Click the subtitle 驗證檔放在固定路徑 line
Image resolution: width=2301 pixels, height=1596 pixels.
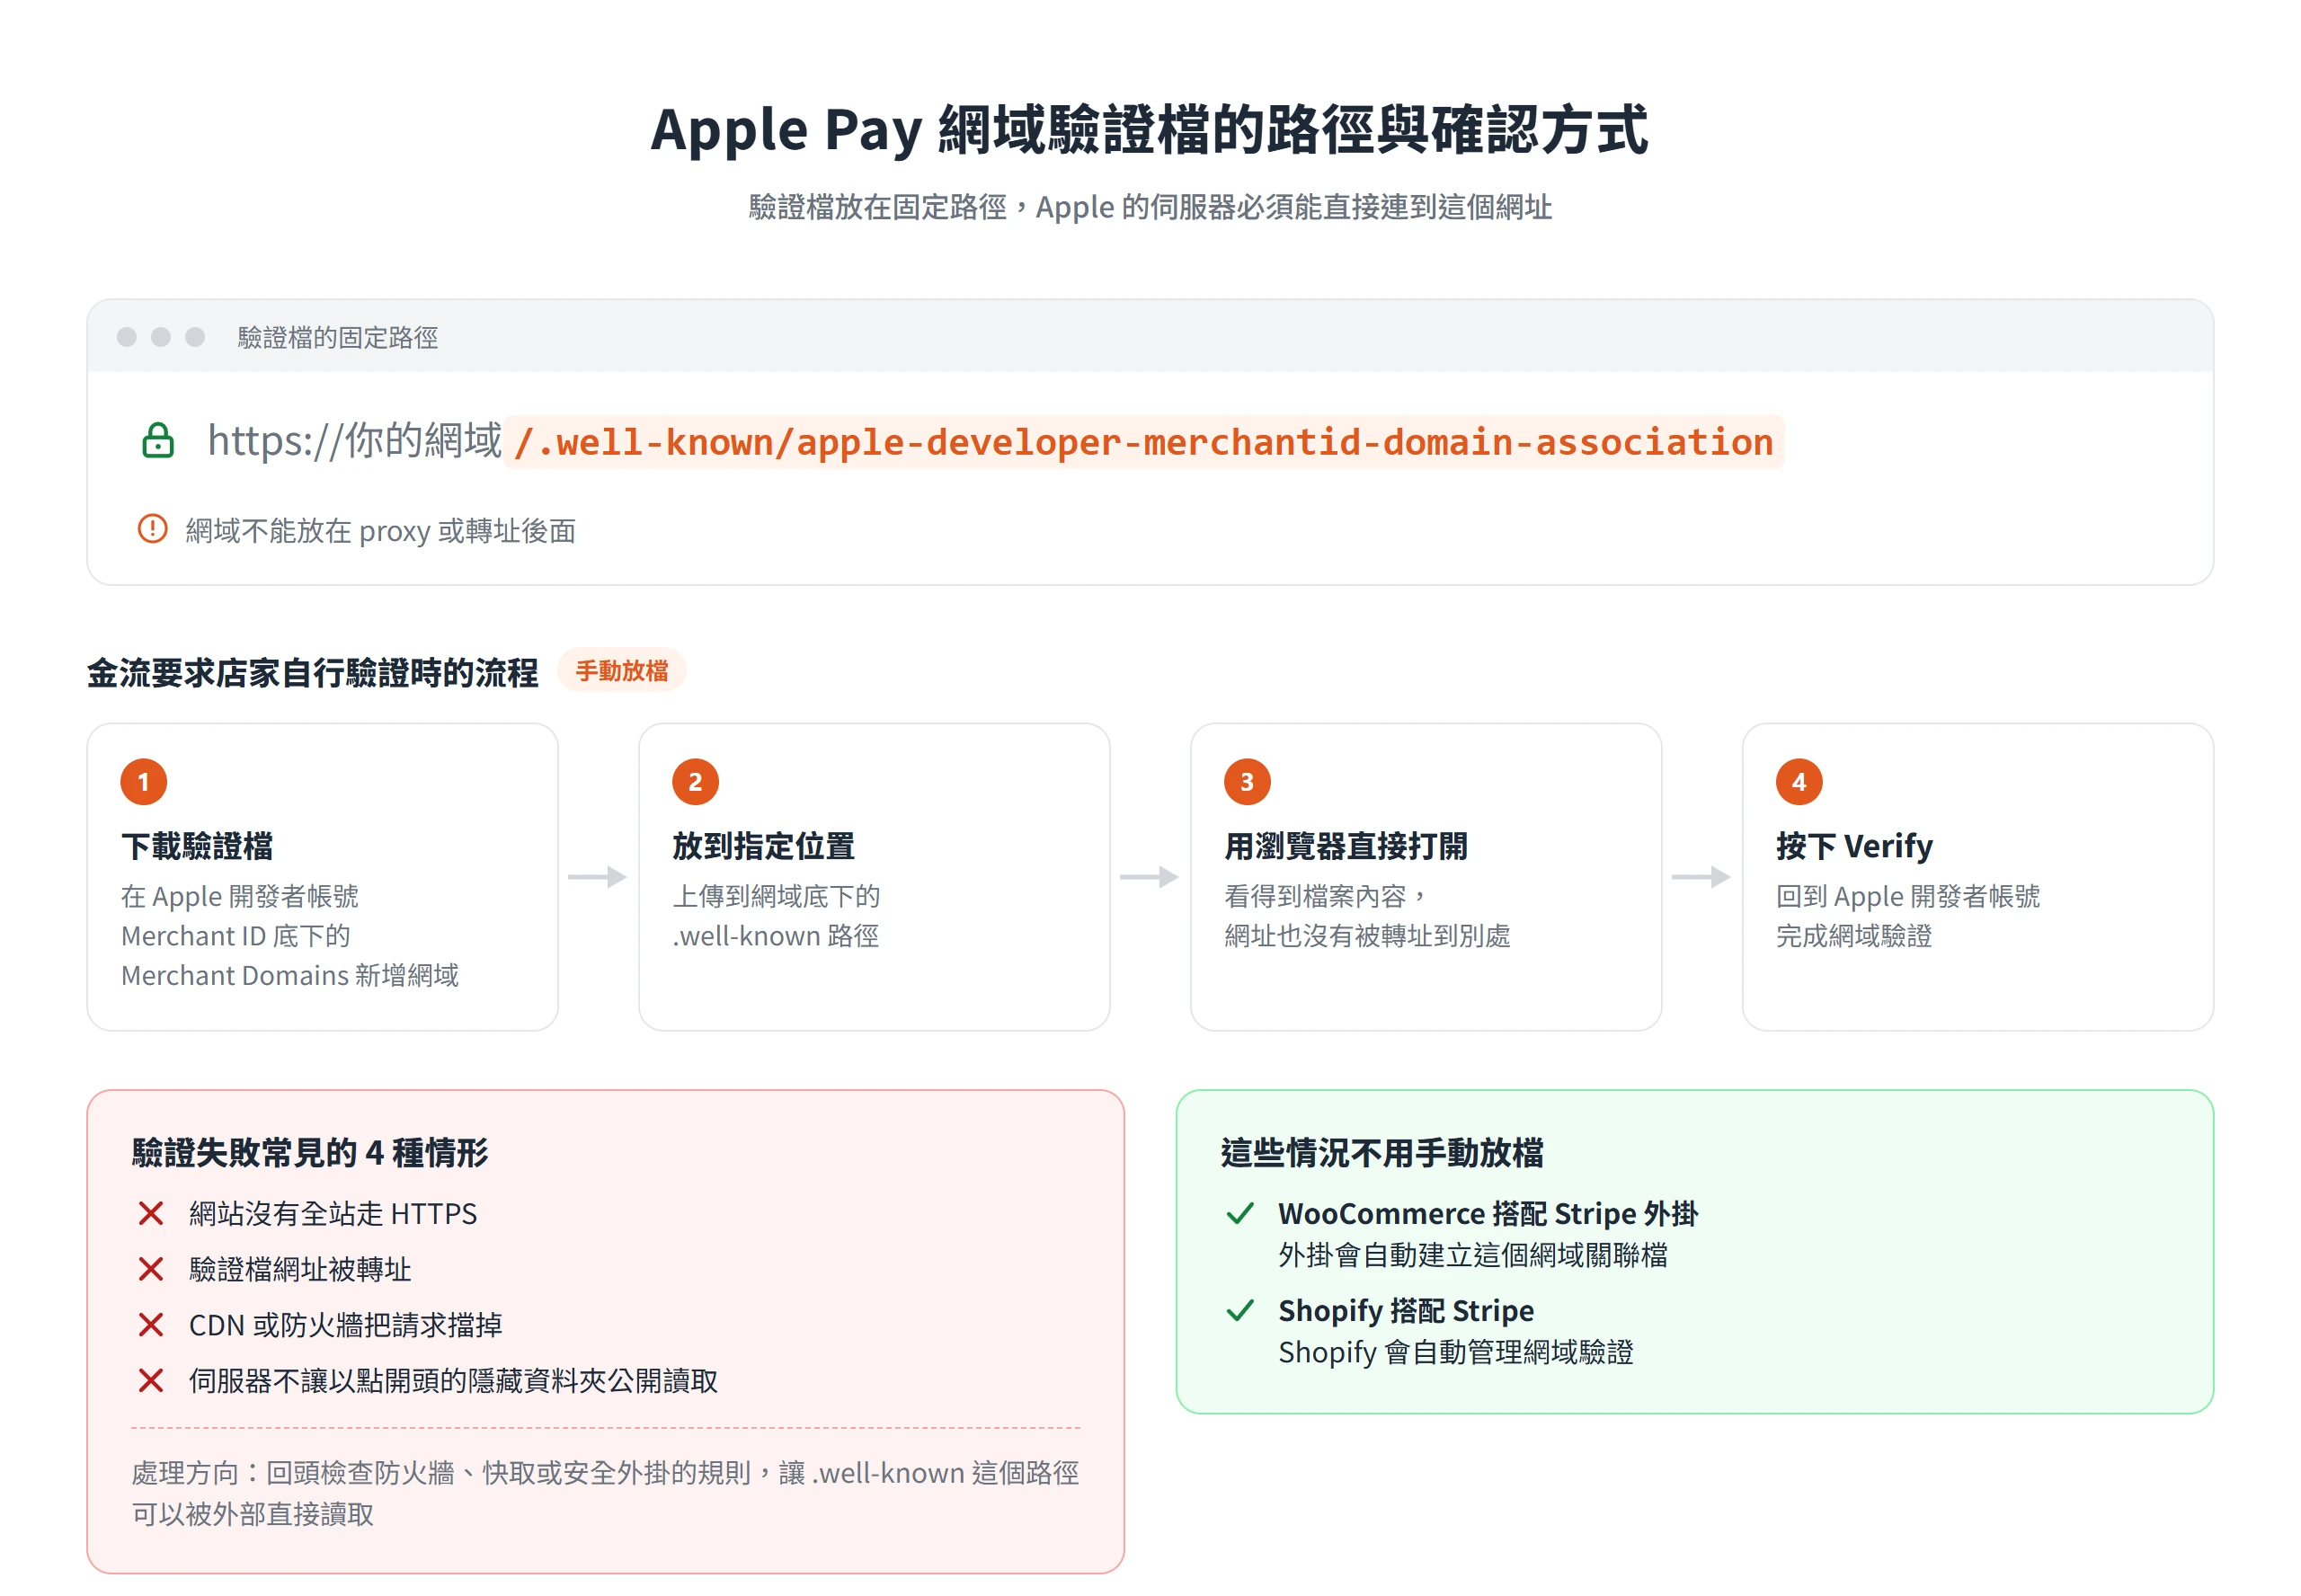pos(1150,207)
